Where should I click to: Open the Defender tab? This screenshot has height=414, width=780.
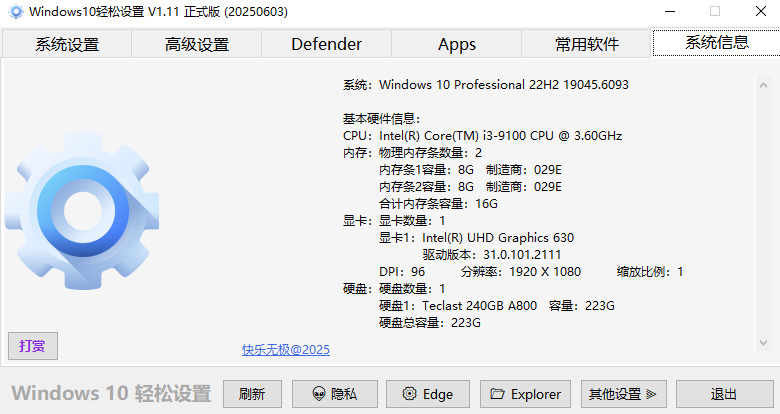pyautogui.click(x=326, y=44)
